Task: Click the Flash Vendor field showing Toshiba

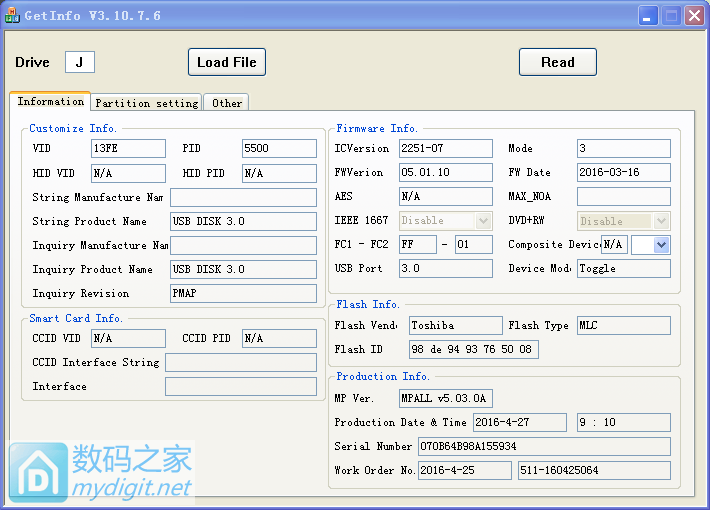Action: 456,326
